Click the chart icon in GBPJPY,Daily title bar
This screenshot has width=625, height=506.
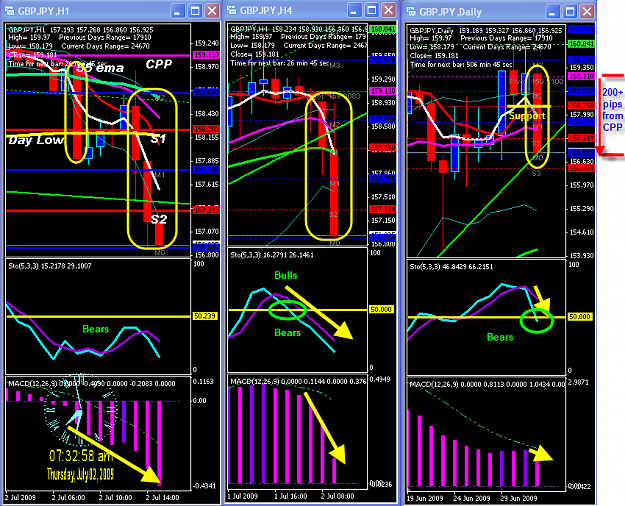pos(411,12)
